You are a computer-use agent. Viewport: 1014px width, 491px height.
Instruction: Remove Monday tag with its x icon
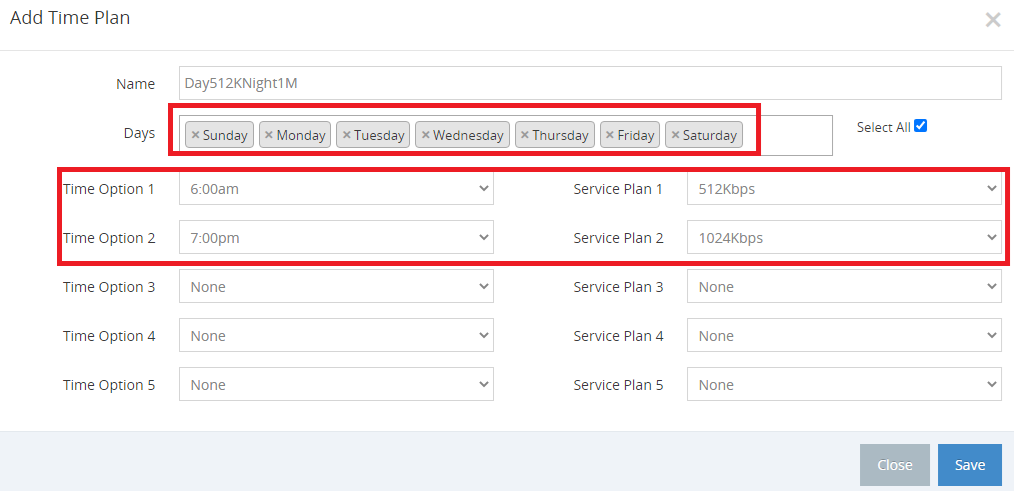269,135
